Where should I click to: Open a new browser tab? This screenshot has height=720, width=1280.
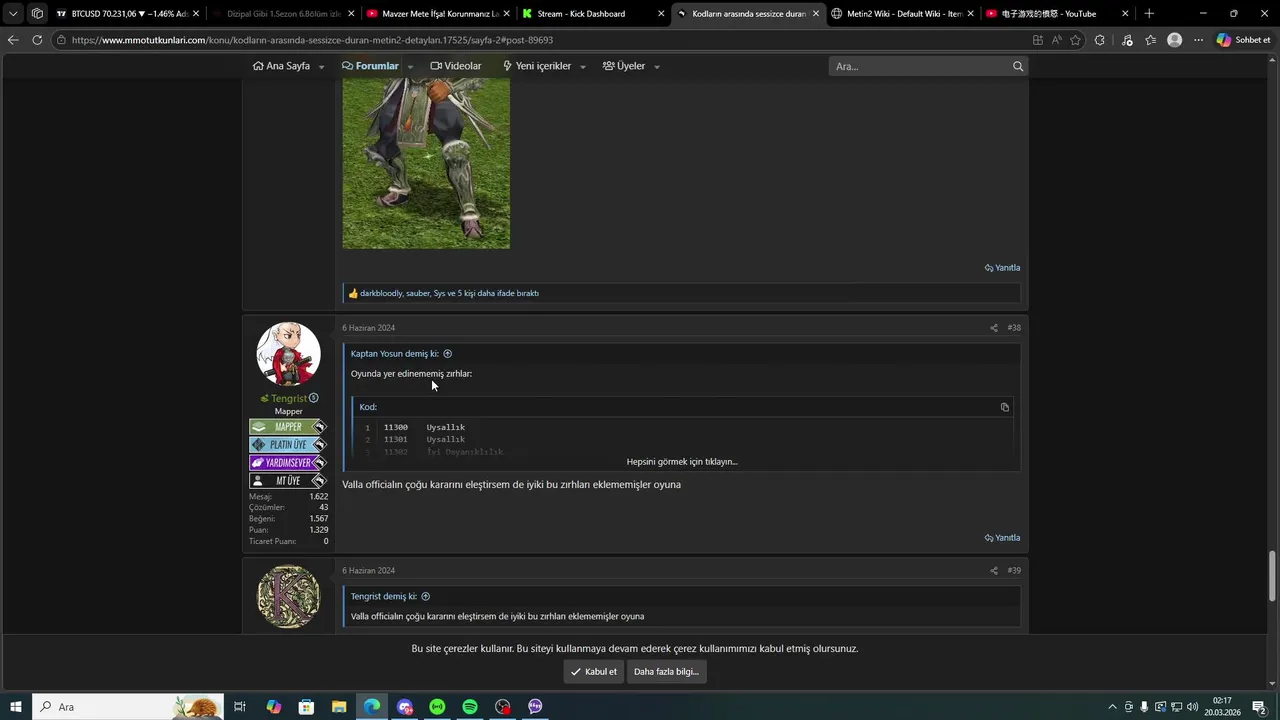[x=1149, y=14]
